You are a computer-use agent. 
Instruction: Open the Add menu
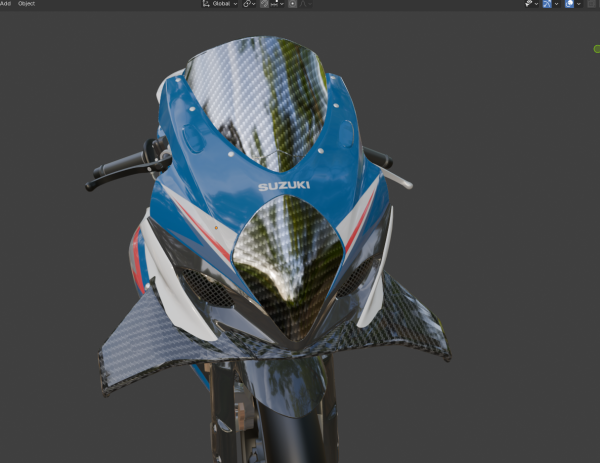[x=5, y=3]
